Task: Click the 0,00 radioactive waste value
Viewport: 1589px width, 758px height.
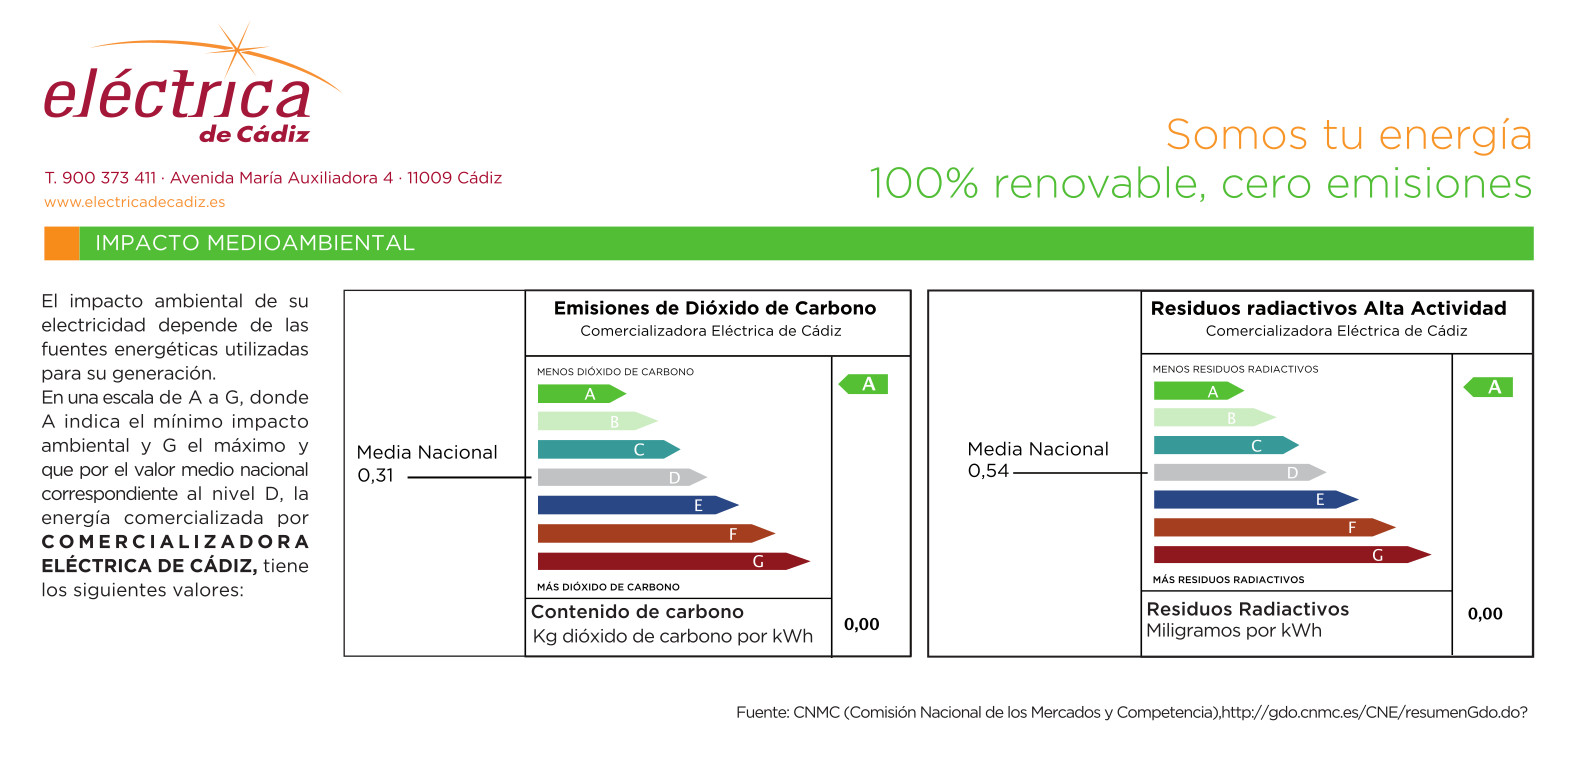Action: [x=1485, y=614]
